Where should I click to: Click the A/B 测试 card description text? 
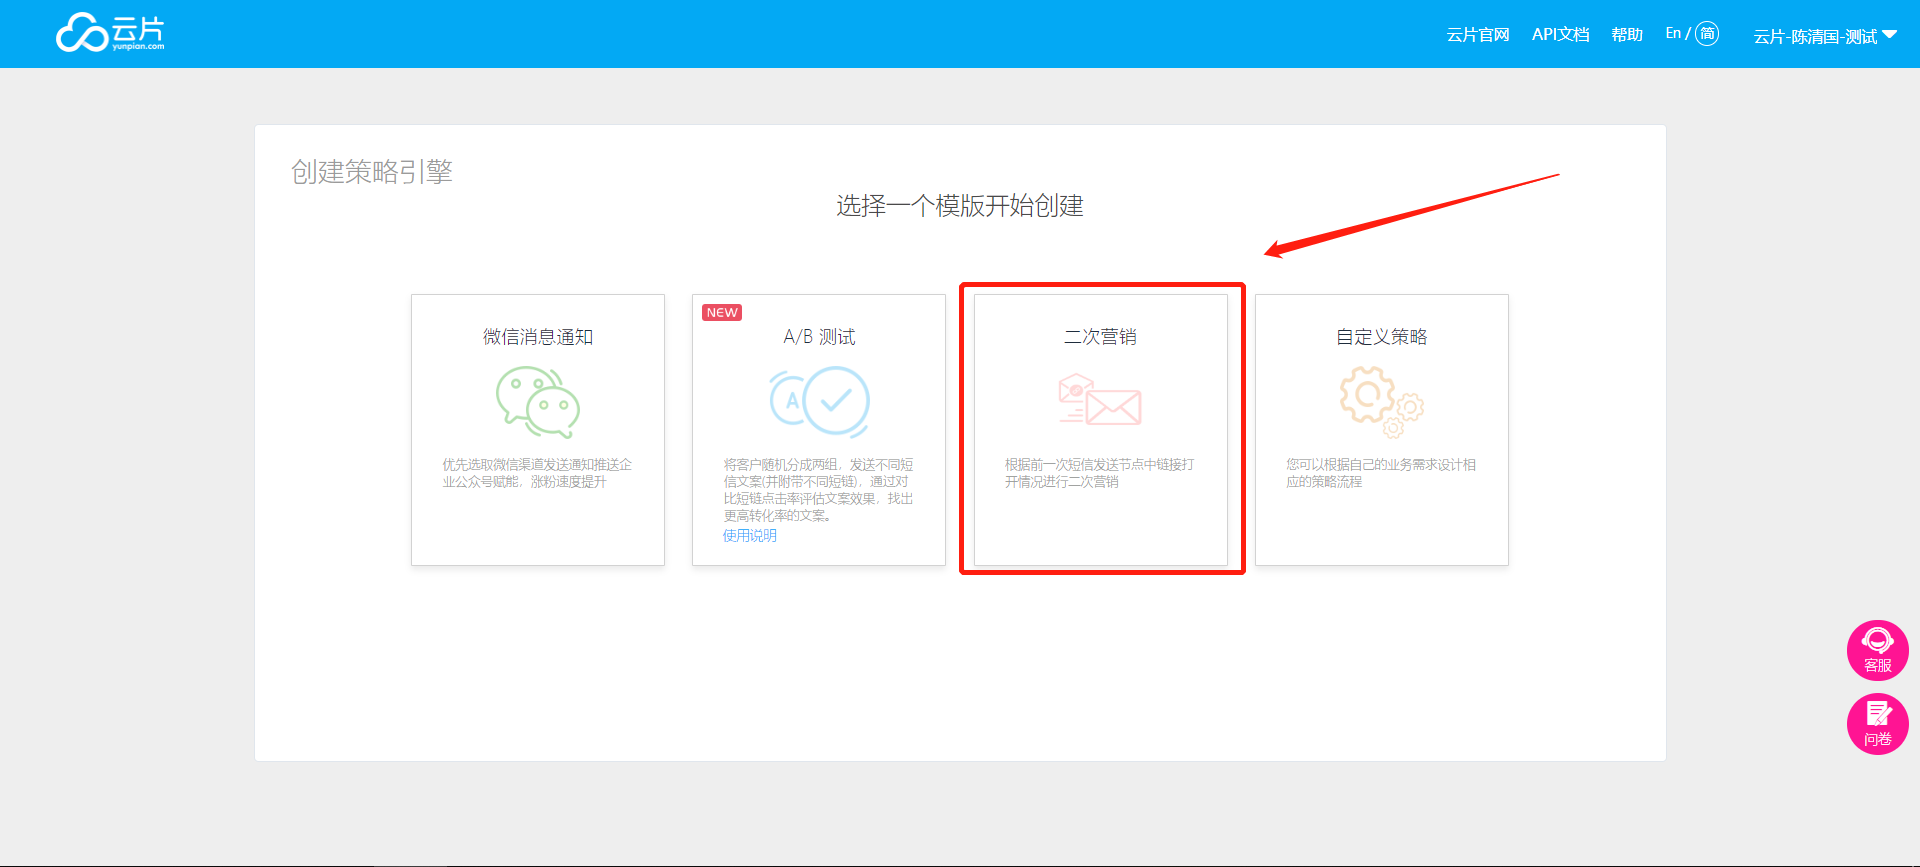818,490
